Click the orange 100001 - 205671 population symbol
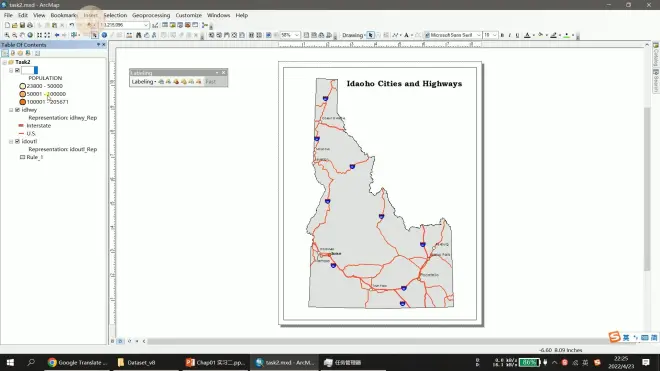 coord(22,102)
